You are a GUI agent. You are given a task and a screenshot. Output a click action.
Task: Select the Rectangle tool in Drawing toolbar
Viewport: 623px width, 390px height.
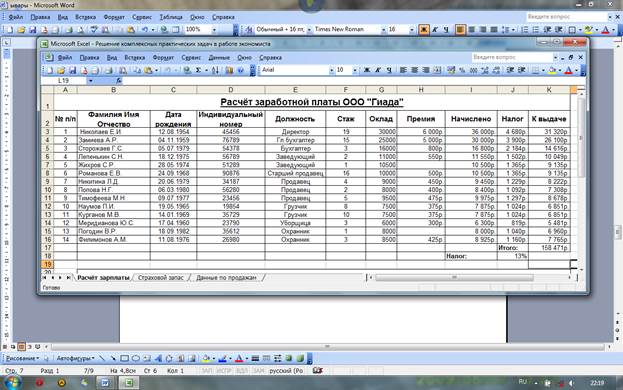coord(124,358)
